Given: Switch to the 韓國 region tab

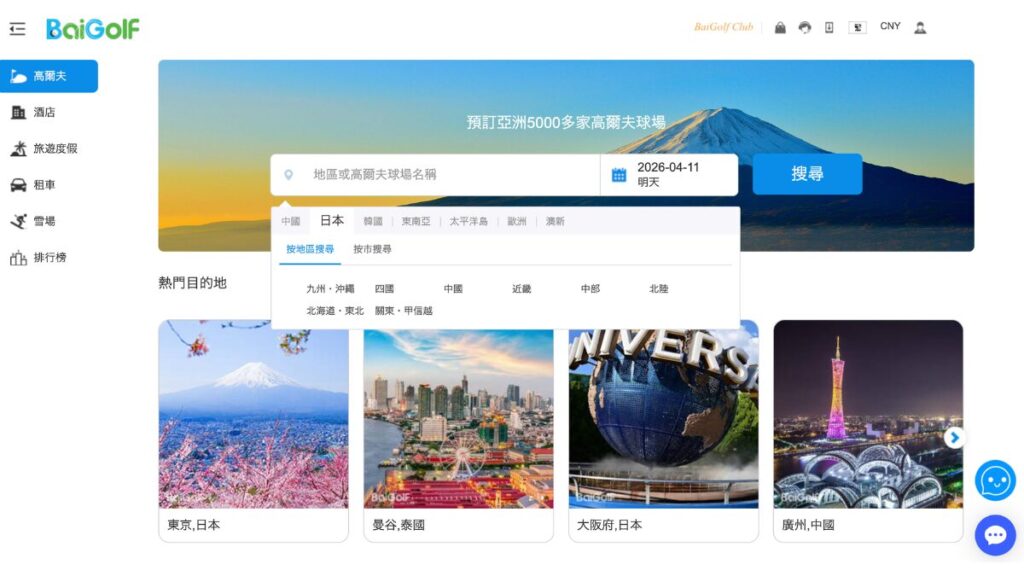Looking at the screenshot, I should click(x=373, y=221).
